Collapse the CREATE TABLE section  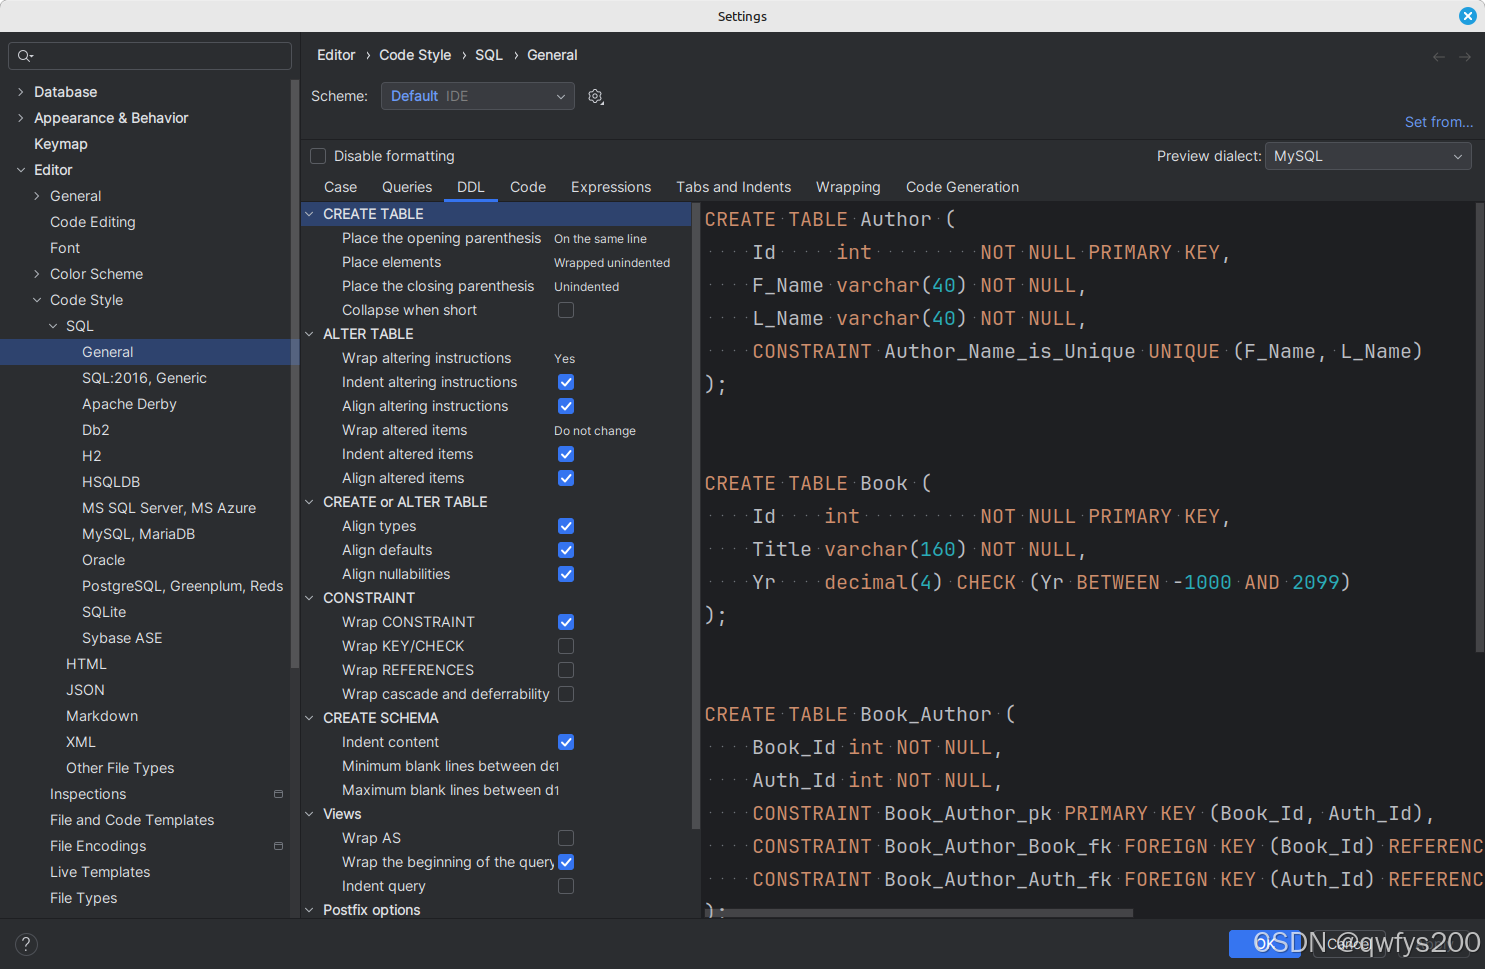310,214
